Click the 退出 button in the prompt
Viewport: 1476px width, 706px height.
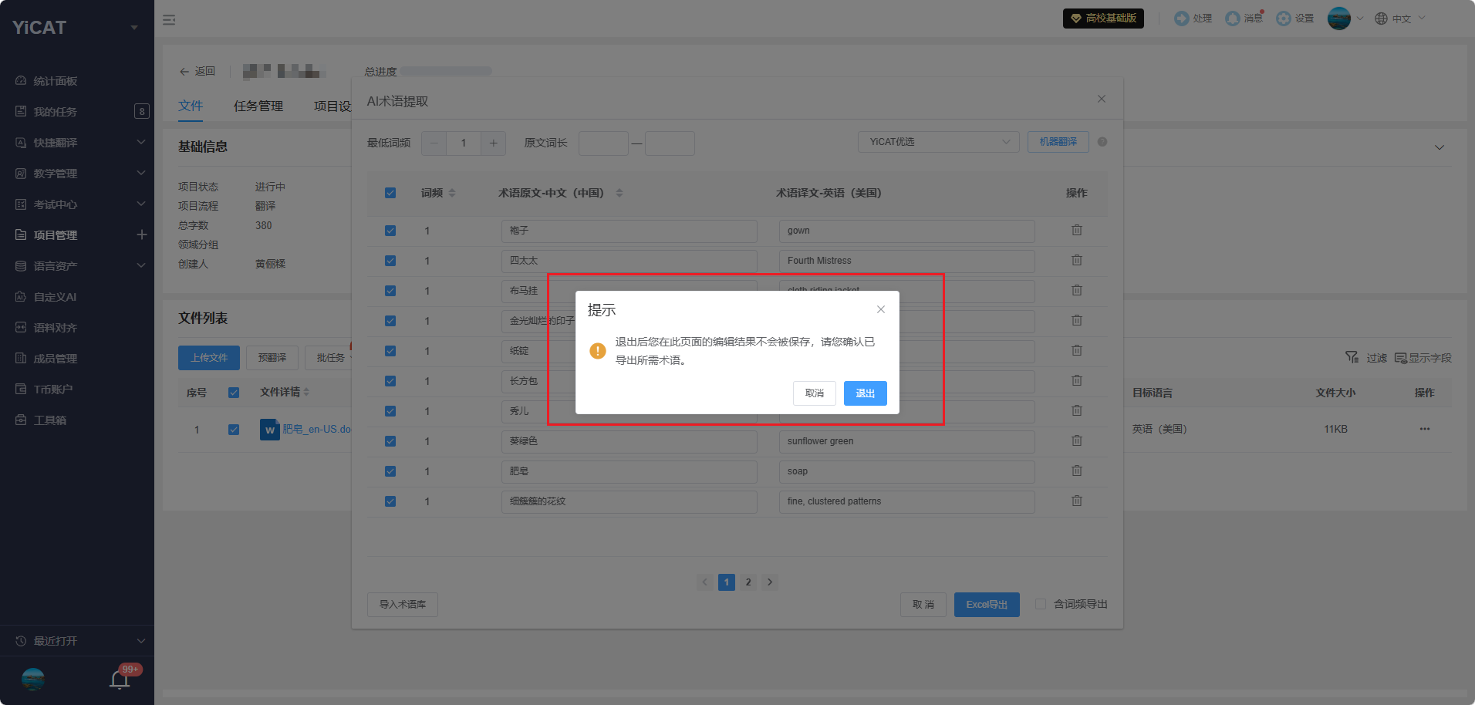point(865,394)
